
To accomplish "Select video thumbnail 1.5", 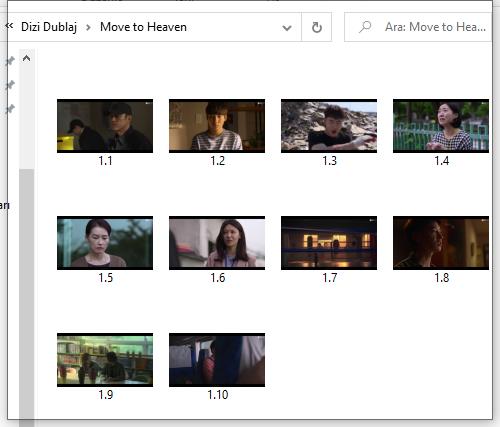I will click(105, 243).
